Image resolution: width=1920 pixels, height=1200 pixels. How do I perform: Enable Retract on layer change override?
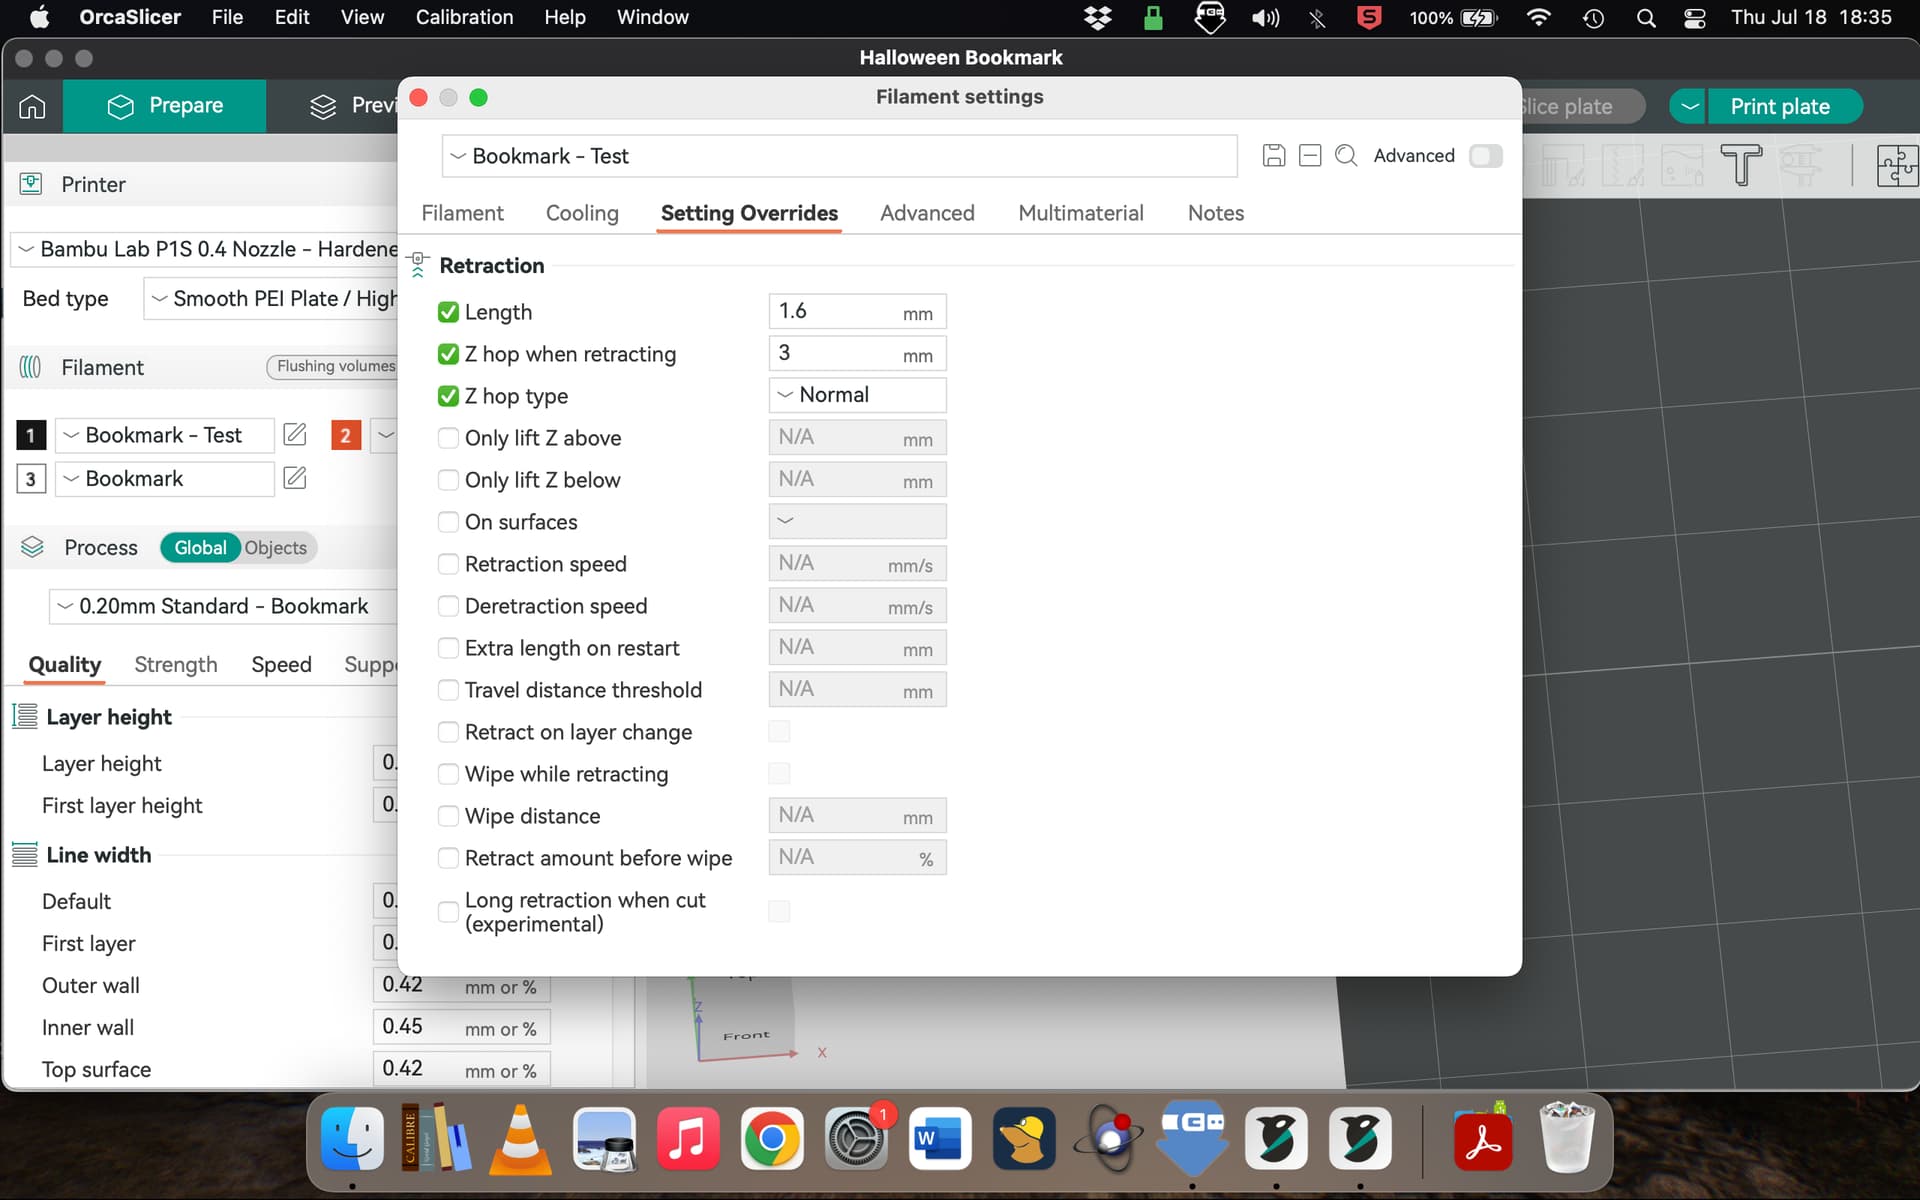(448, 732)
